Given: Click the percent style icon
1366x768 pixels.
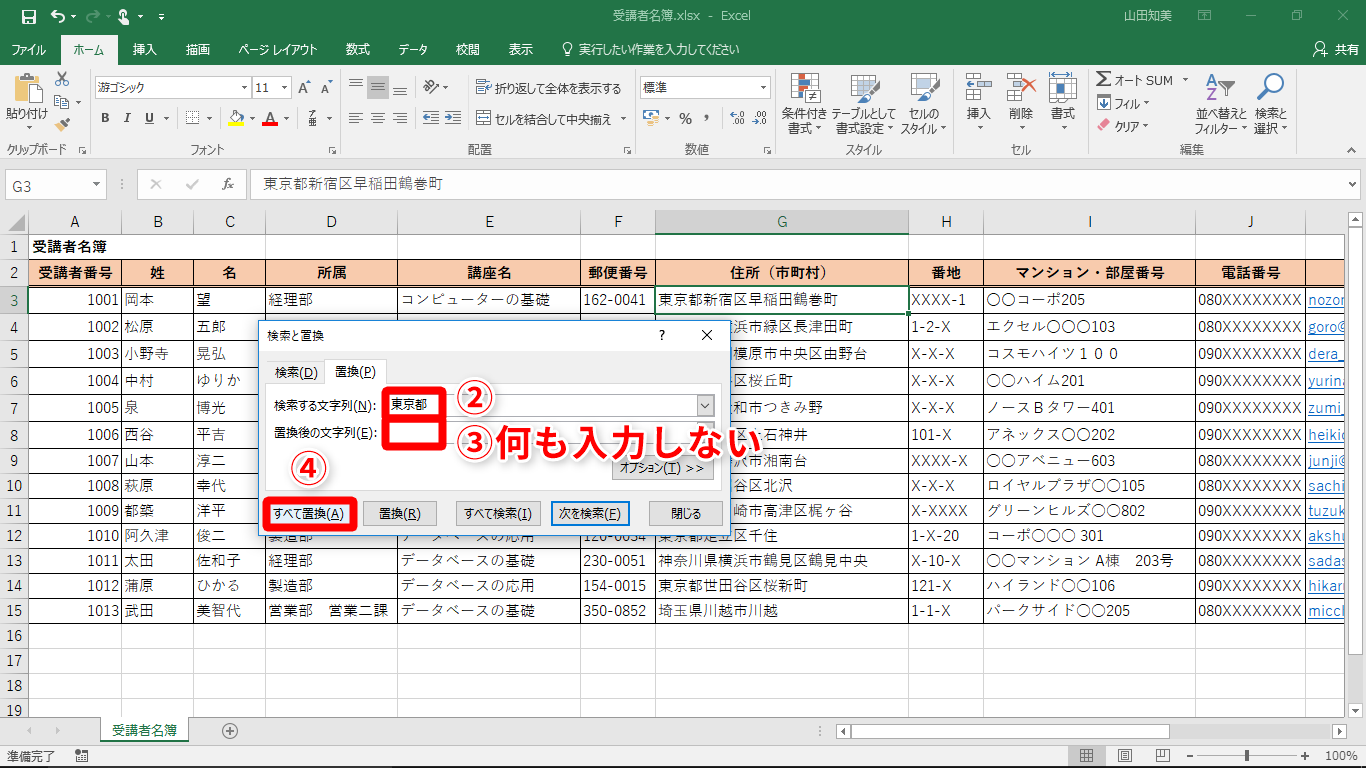Looking at the screenshot, I should (x=686, y=118).
